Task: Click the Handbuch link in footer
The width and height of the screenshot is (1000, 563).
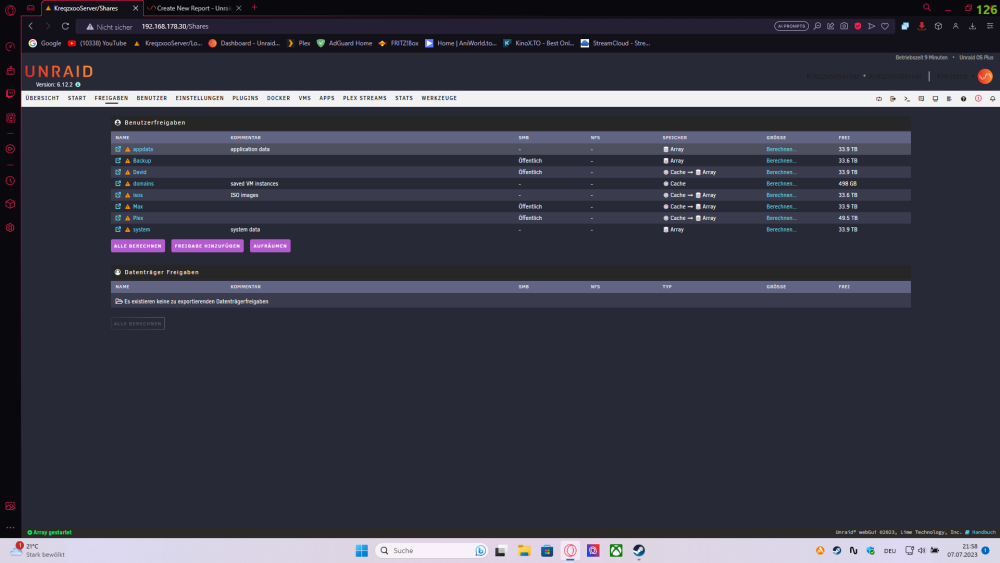Action: click(983, 532)
